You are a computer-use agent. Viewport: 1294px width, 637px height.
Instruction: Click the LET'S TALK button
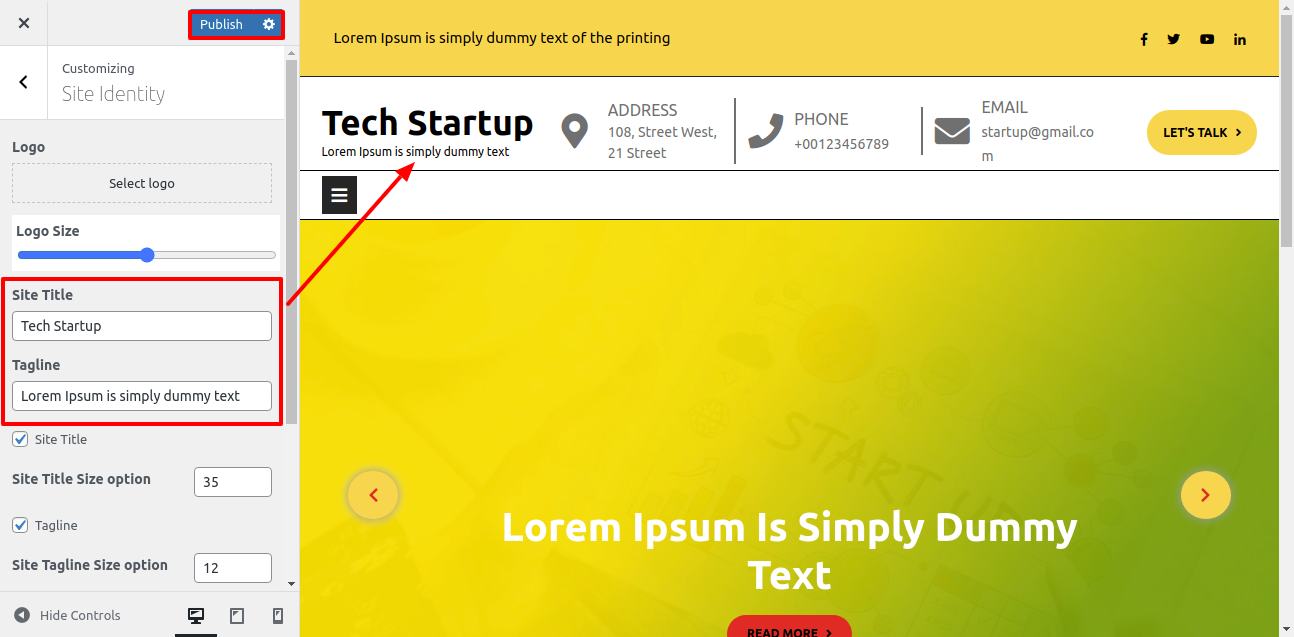tap(1201, 132)
